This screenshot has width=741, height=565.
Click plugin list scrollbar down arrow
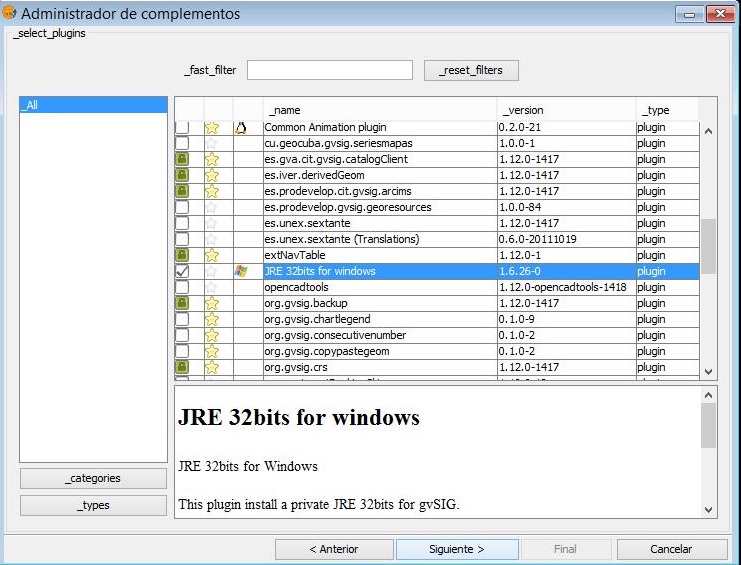click(708, 372)
